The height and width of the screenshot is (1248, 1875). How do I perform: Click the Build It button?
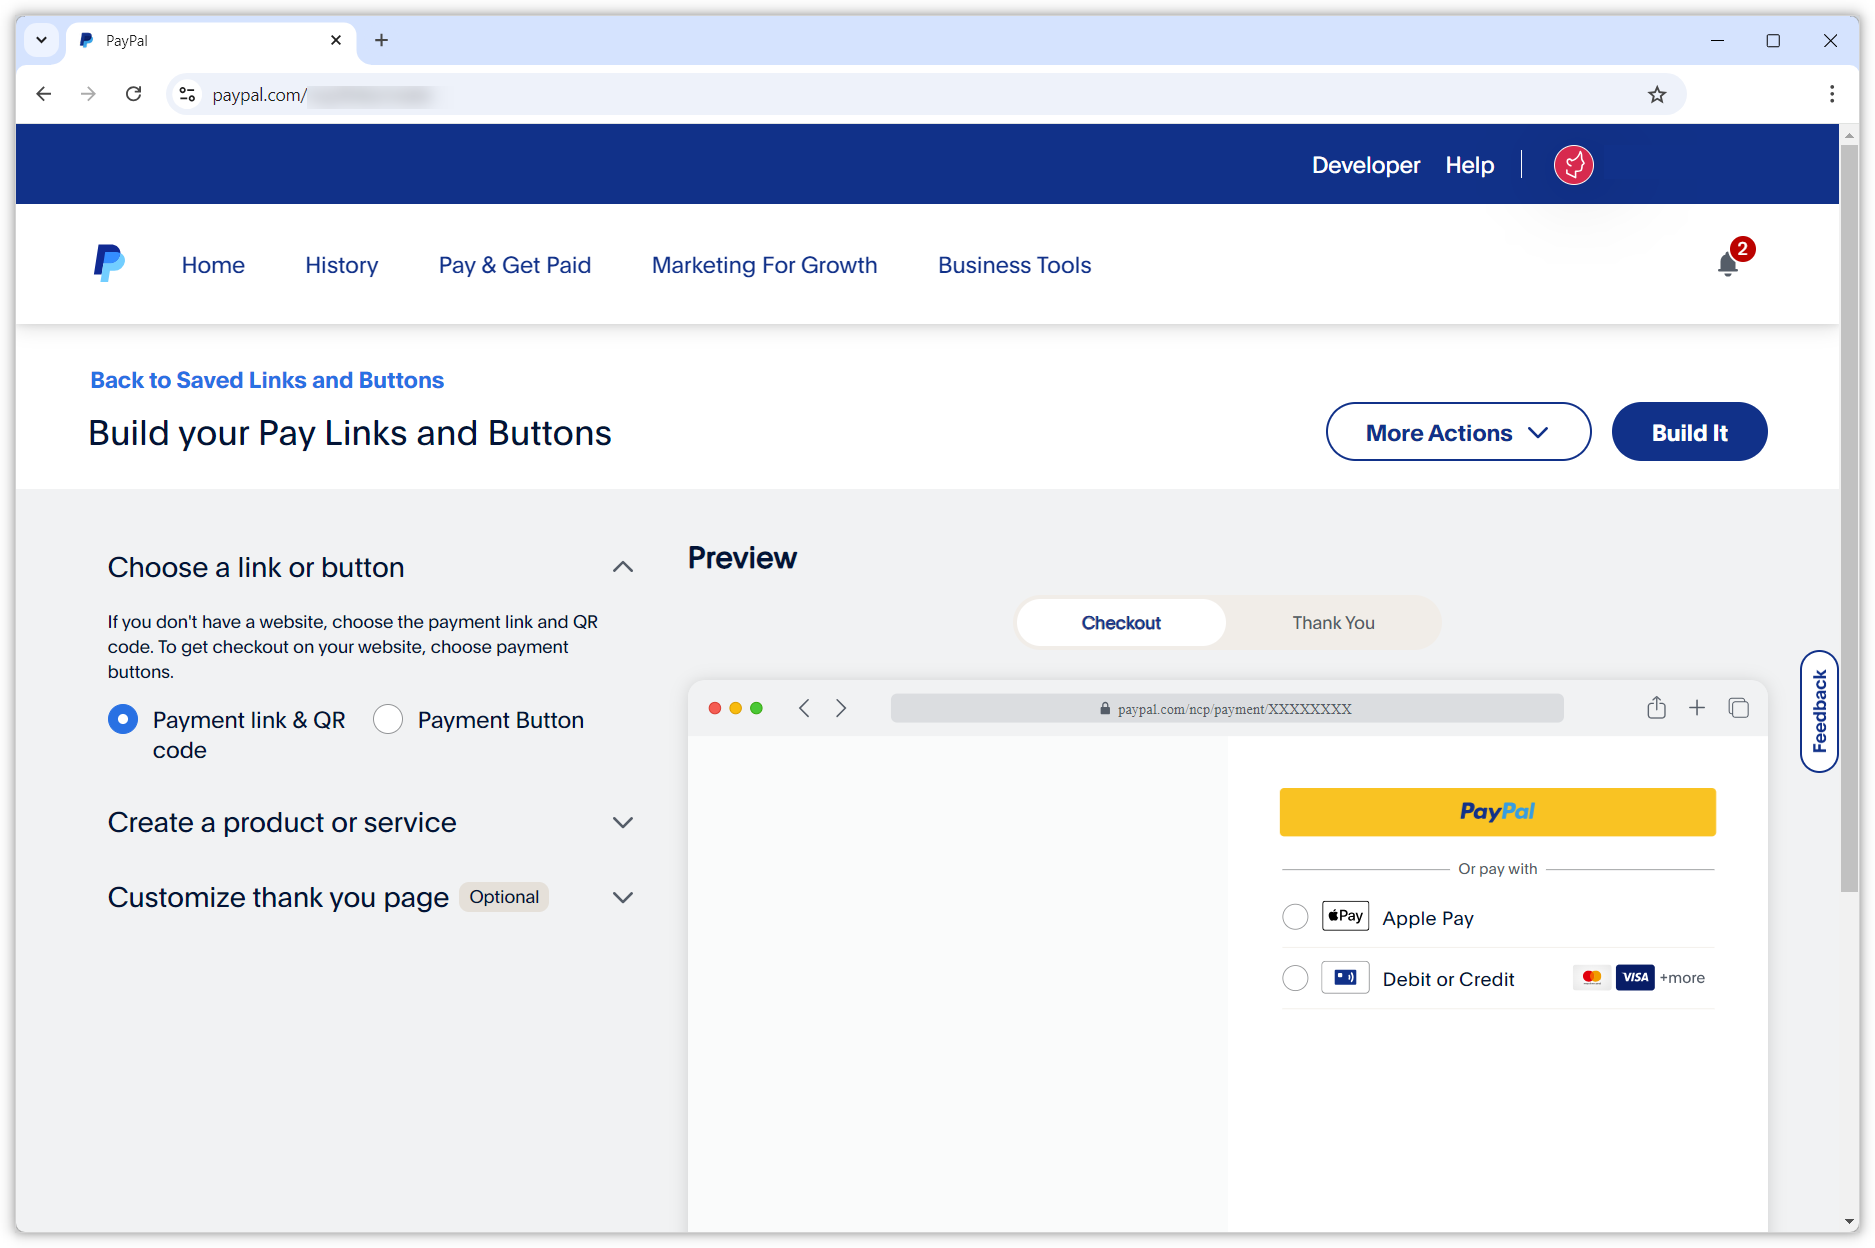click(1689, 431)
